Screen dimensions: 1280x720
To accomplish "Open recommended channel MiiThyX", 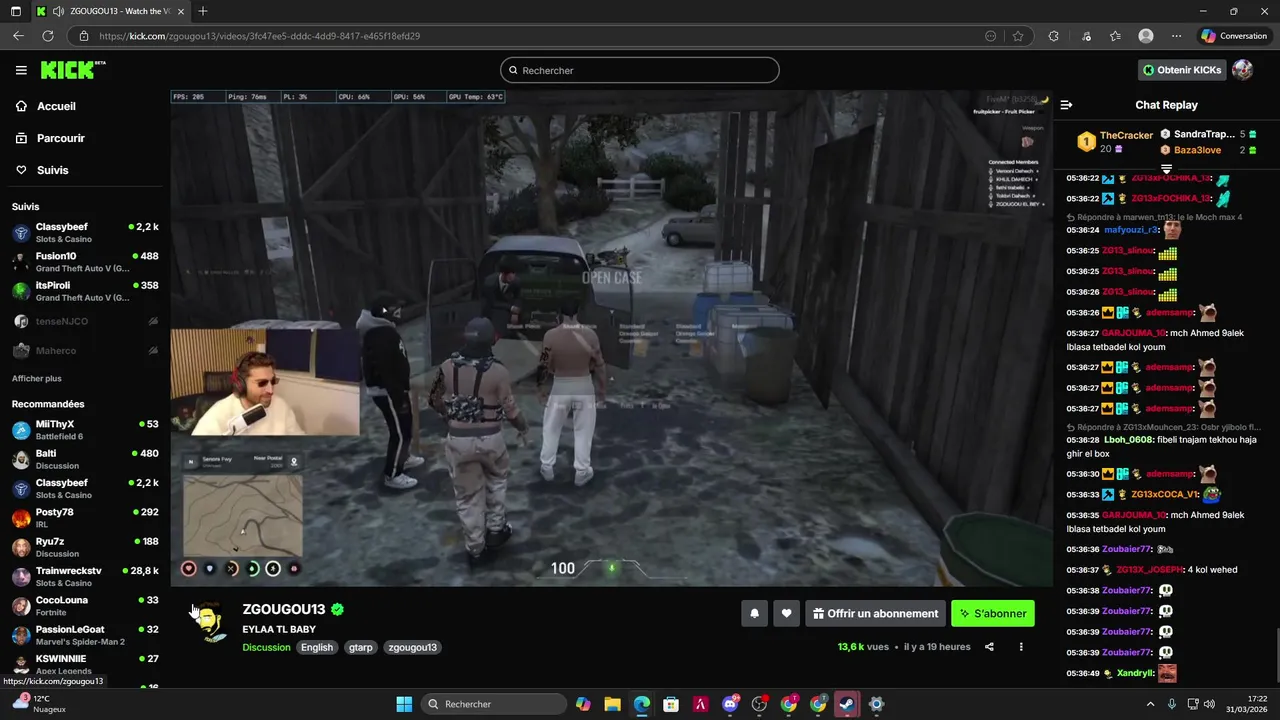I will tap(85, 430).
